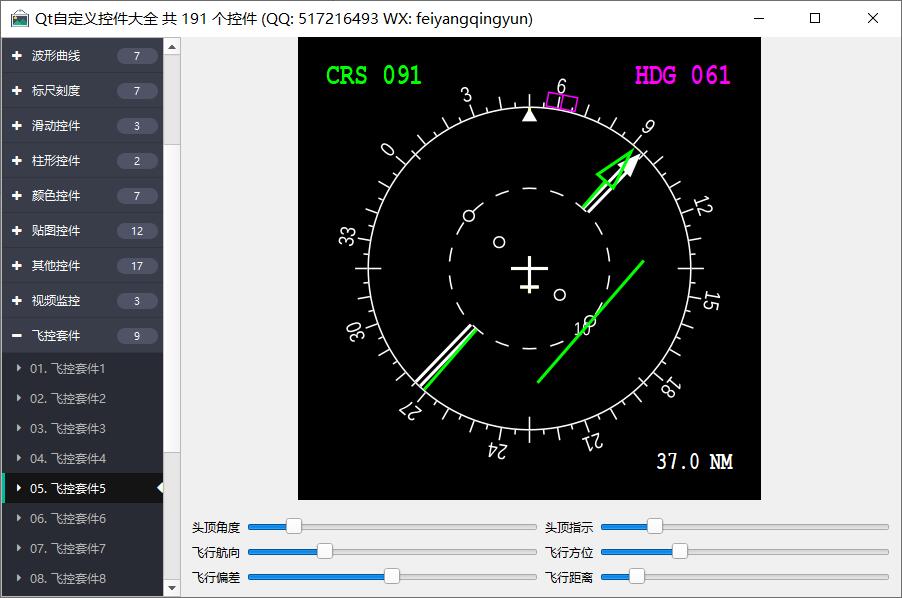
Task: Expand the 波形曲线 category plus icon
Action: click(17, 56)
